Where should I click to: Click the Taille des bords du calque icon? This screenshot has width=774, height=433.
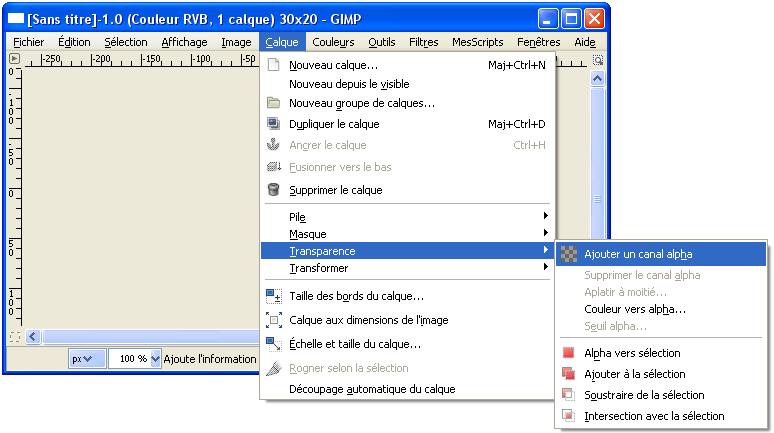[274, 296]
